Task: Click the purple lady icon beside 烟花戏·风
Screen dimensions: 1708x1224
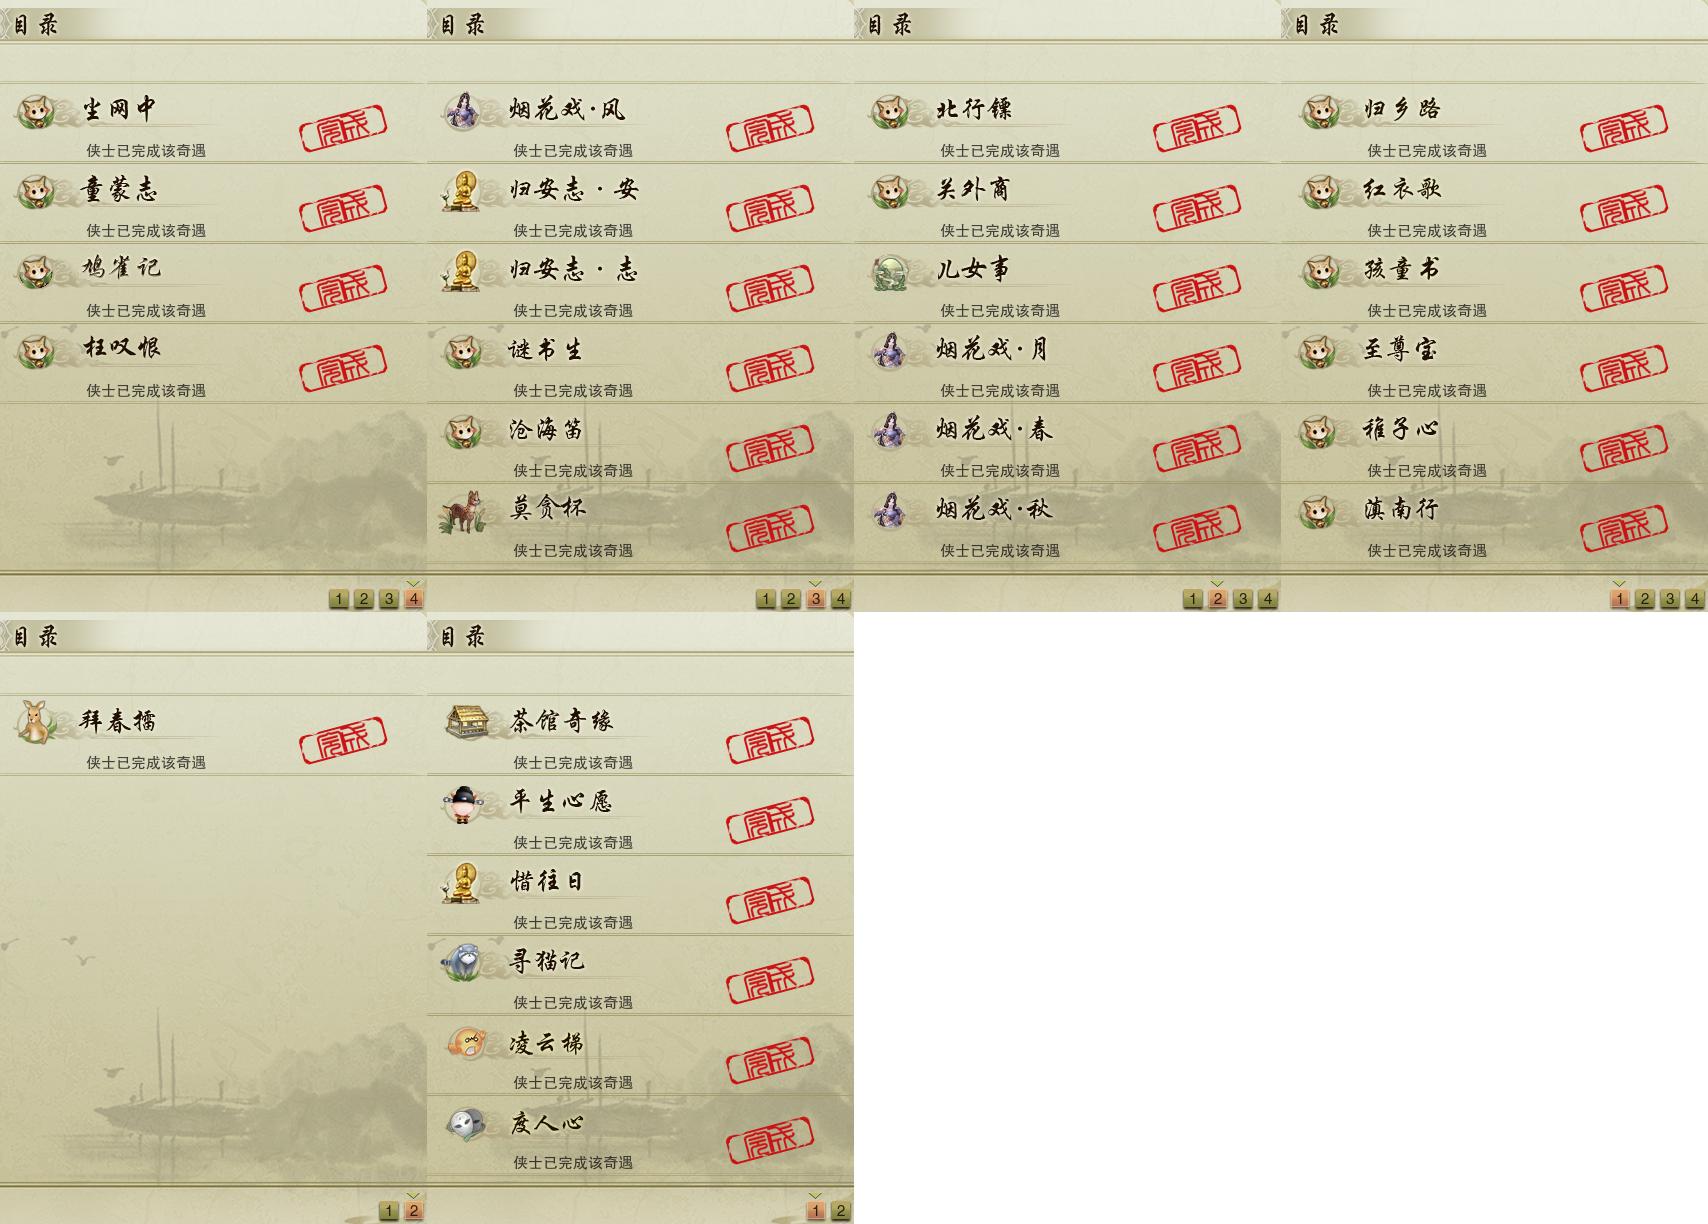Action: pos(463,110)
